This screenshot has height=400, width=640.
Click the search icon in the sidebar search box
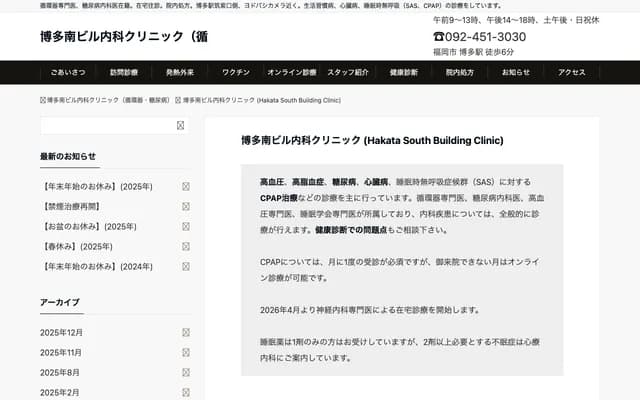[180, 126]
